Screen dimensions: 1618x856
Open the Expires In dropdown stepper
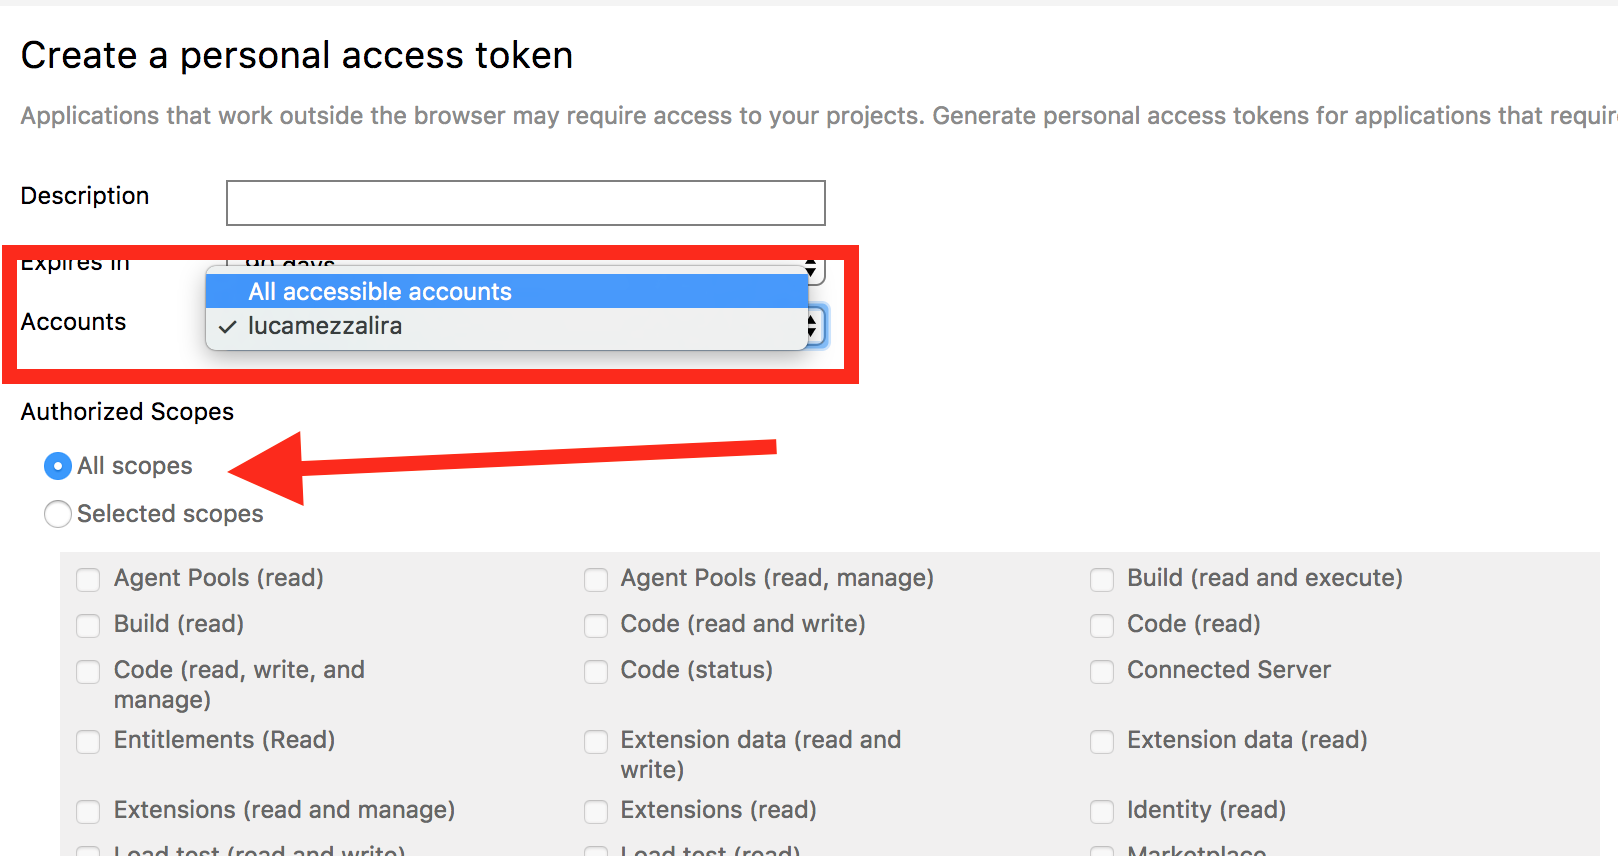tap(812, 268)
